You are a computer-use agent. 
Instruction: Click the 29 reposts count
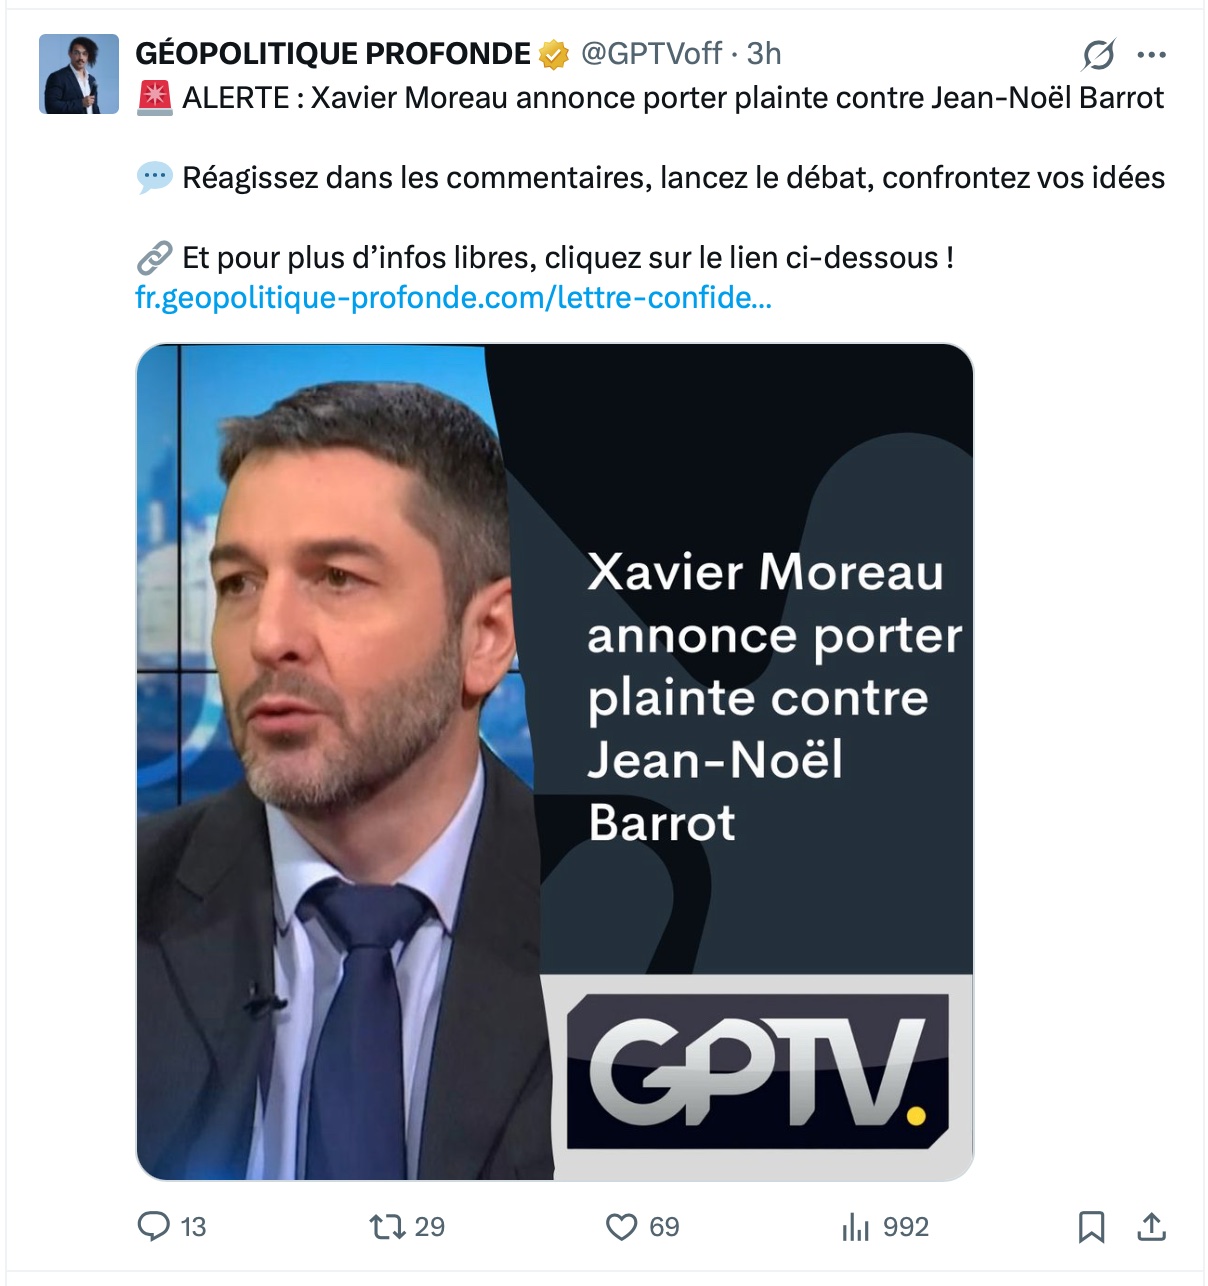tap(430, 1227)
